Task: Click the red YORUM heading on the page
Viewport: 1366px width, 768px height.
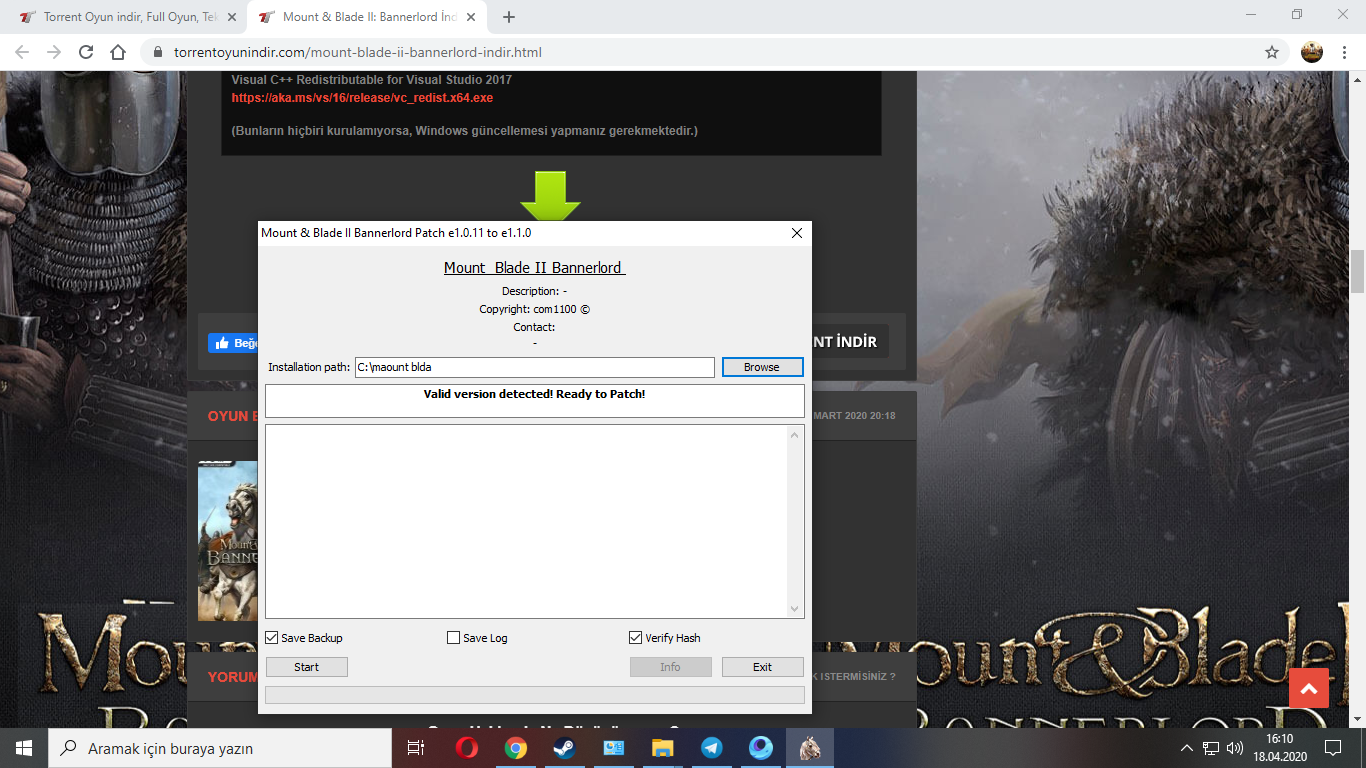Action: [233, 677]
